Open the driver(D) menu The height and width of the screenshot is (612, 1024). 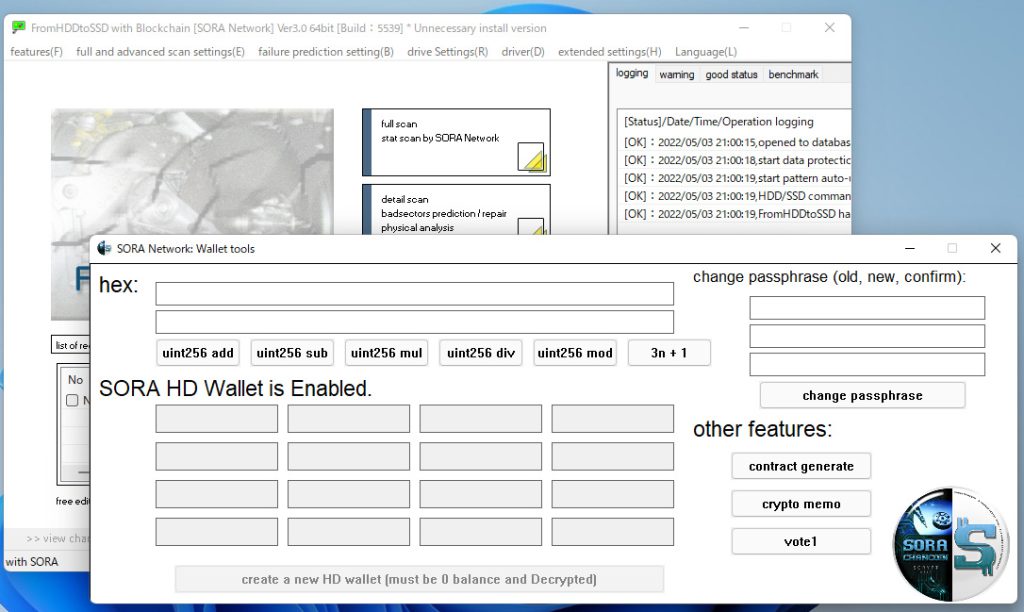[x=523, y=52]
